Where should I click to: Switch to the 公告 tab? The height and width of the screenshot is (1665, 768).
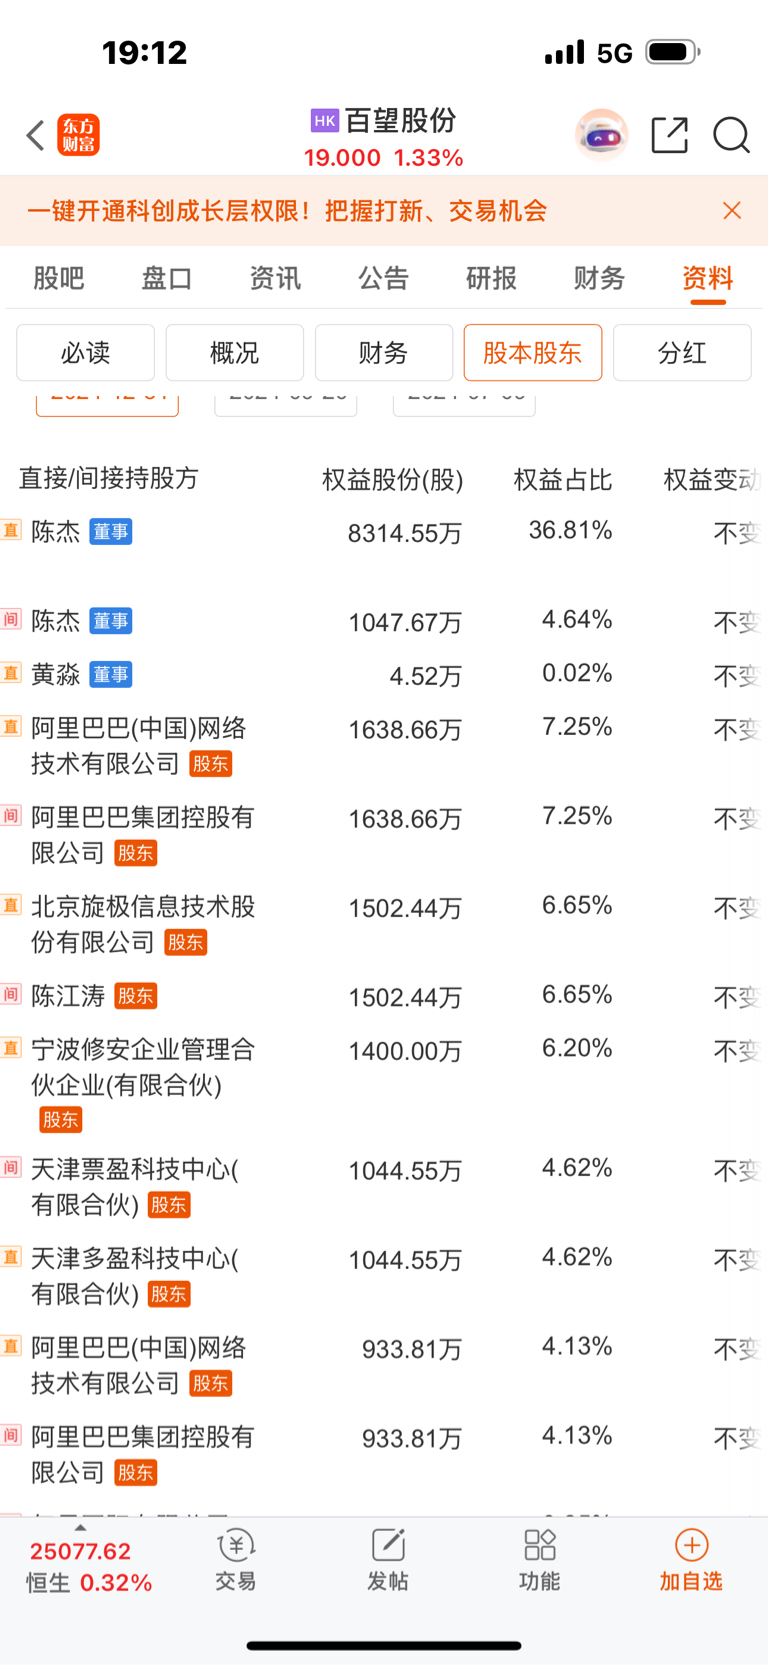(x=383, y=278)
